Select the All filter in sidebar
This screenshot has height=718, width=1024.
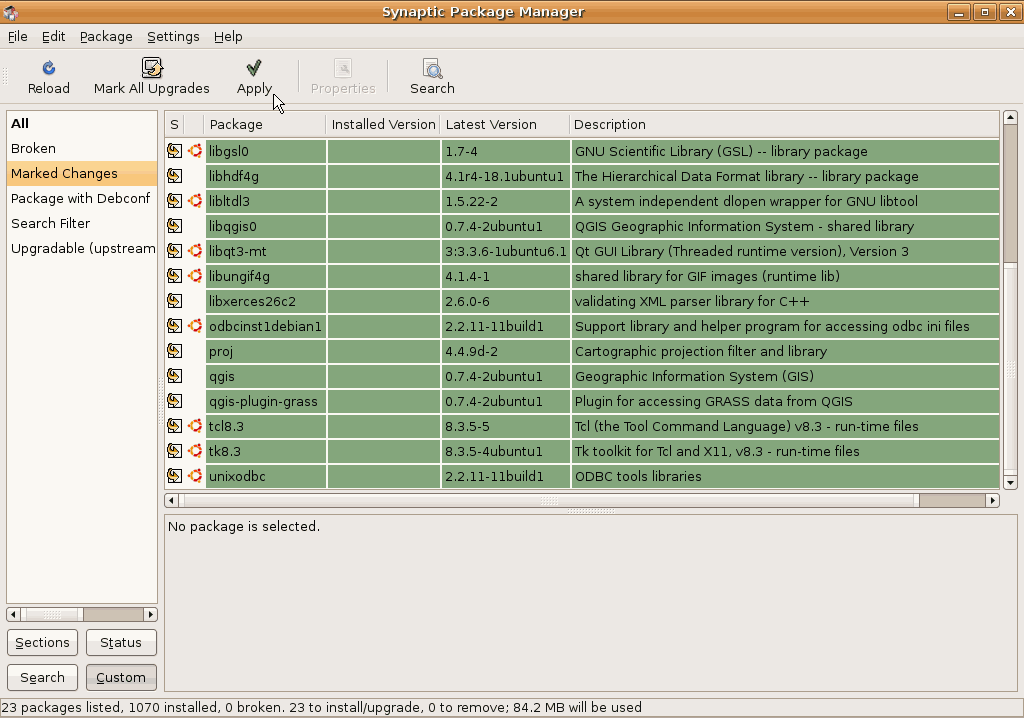(x=82, y=123)
